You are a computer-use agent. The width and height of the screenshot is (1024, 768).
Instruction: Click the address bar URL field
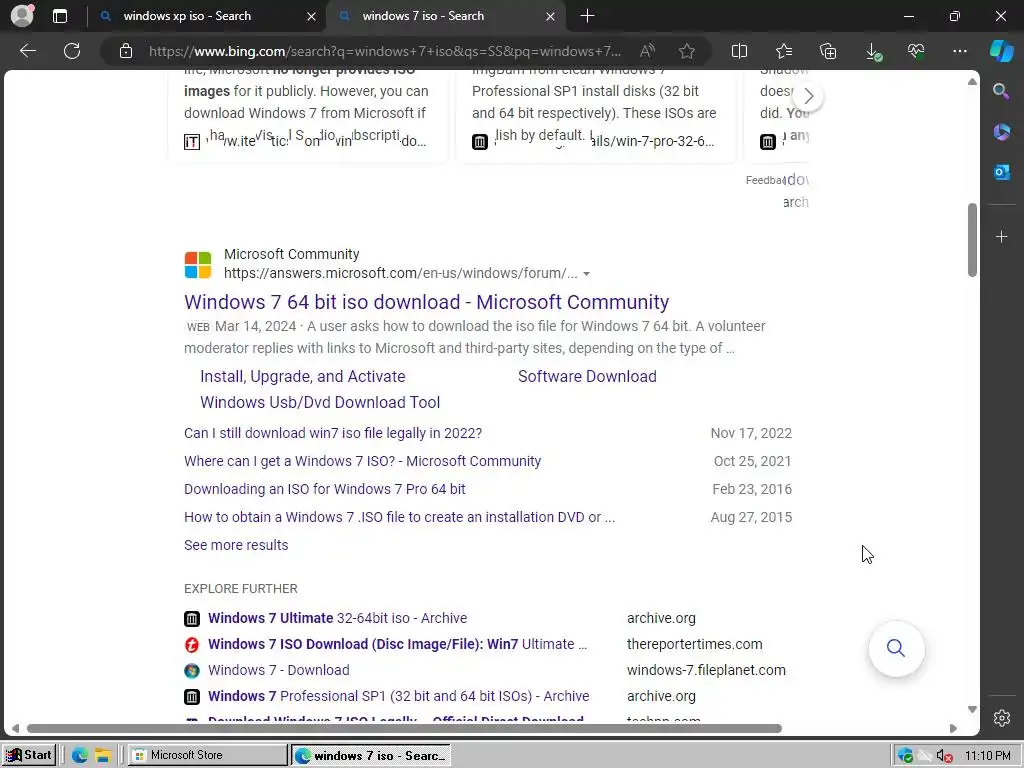pos(385,51)
